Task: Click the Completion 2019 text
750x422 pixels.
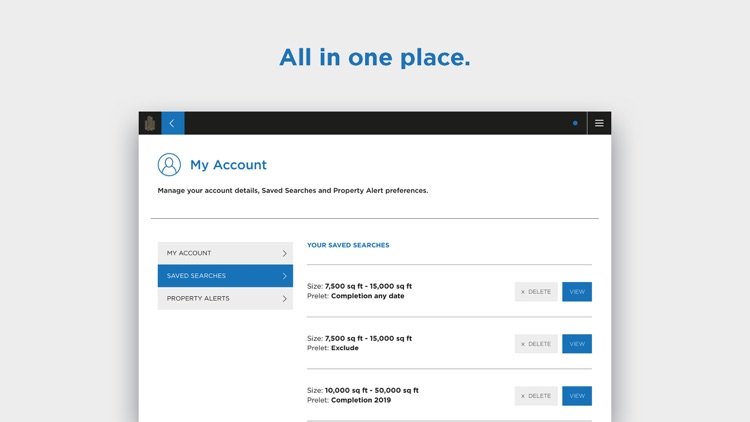Action: [x=361, y=400]
